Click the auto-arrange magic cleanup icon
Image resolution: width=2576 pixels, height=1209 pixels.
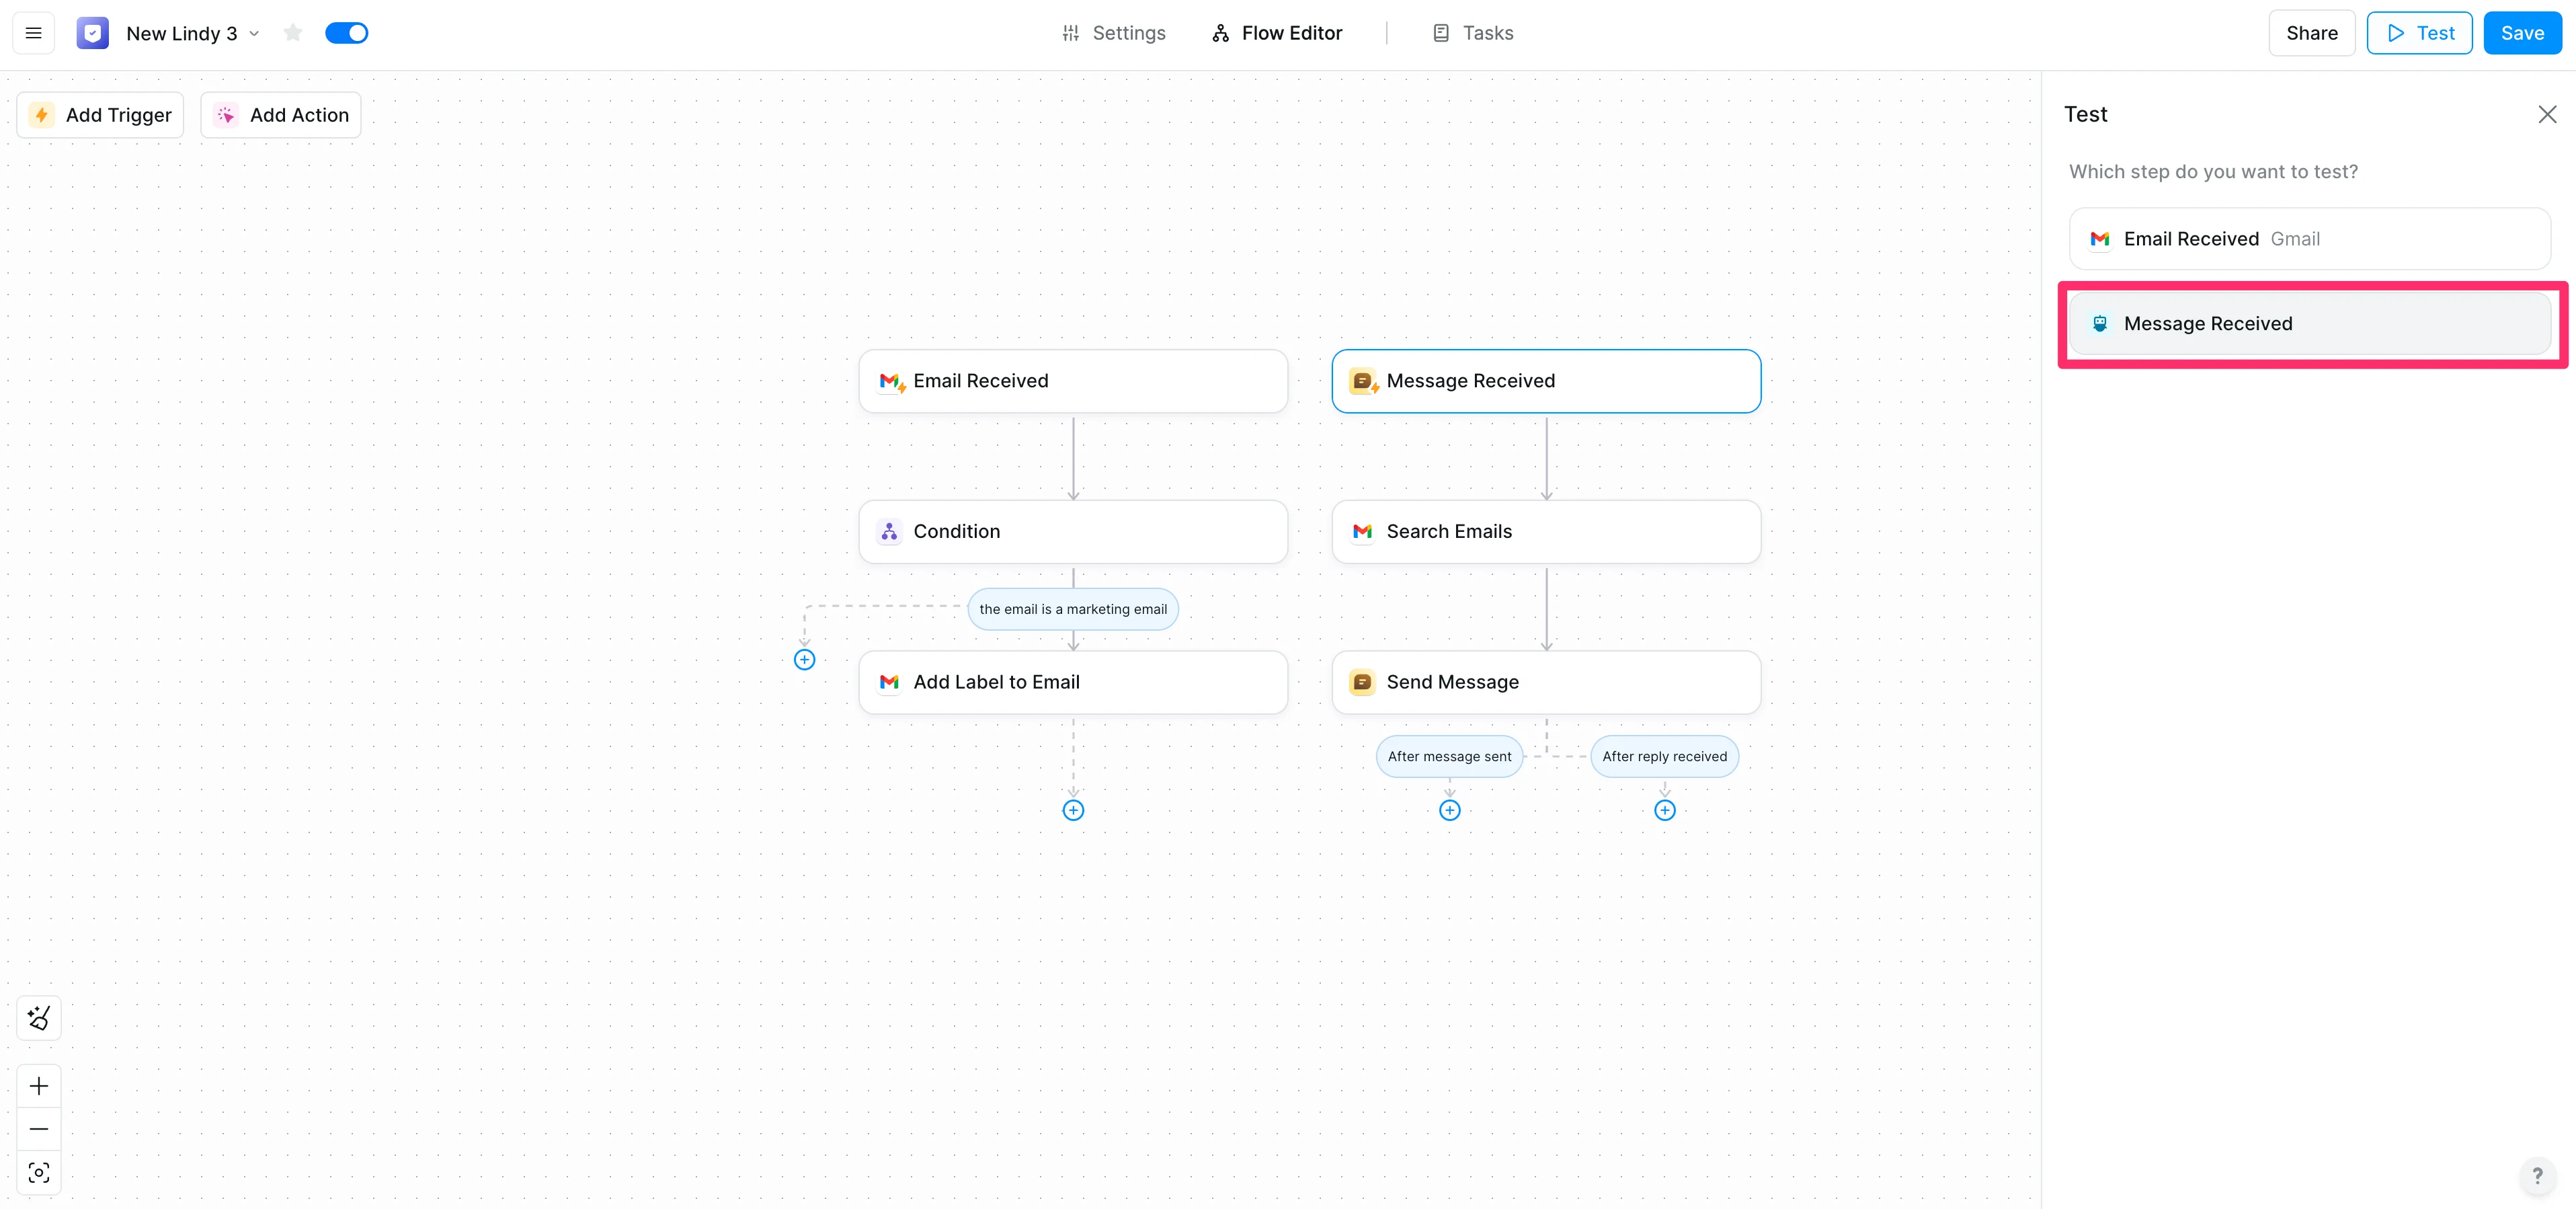coord(39,1018)
